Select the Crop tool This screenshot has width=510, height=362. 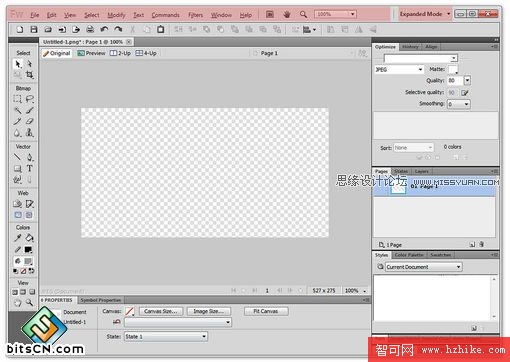pos(30,75)
